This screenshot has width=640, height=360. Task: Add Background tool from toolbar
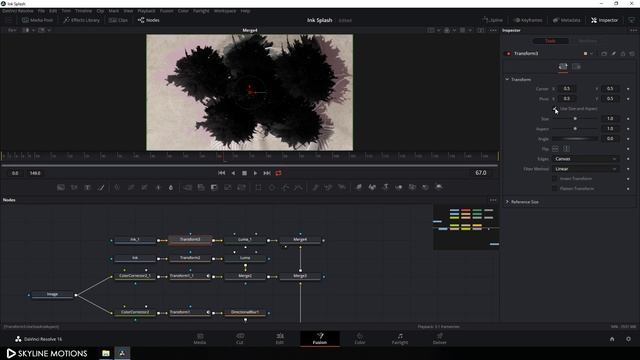click(61, 187)
